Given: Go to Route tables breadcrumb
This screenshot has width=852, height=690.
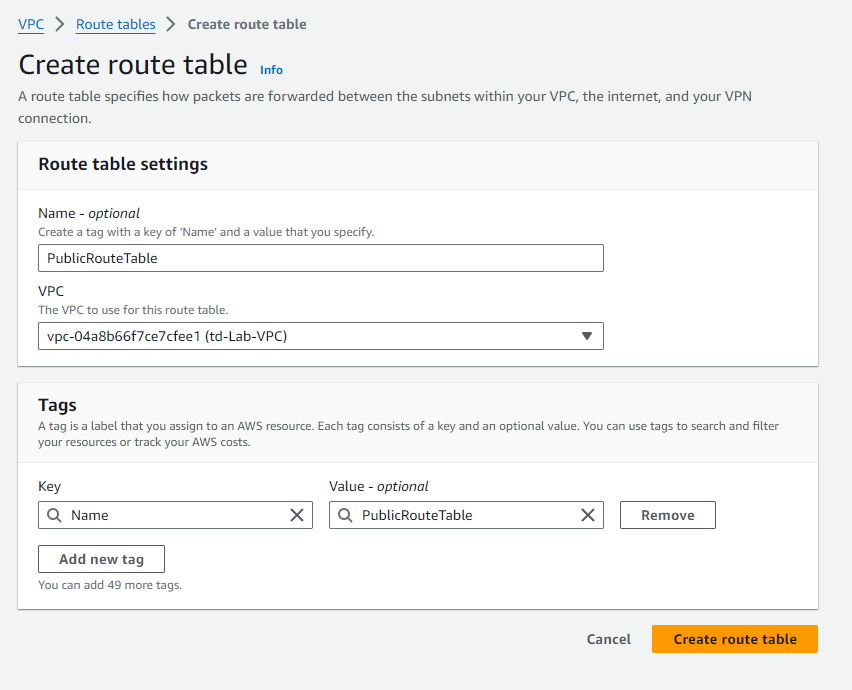Looking at the screenshot, I should coord(115,24).
